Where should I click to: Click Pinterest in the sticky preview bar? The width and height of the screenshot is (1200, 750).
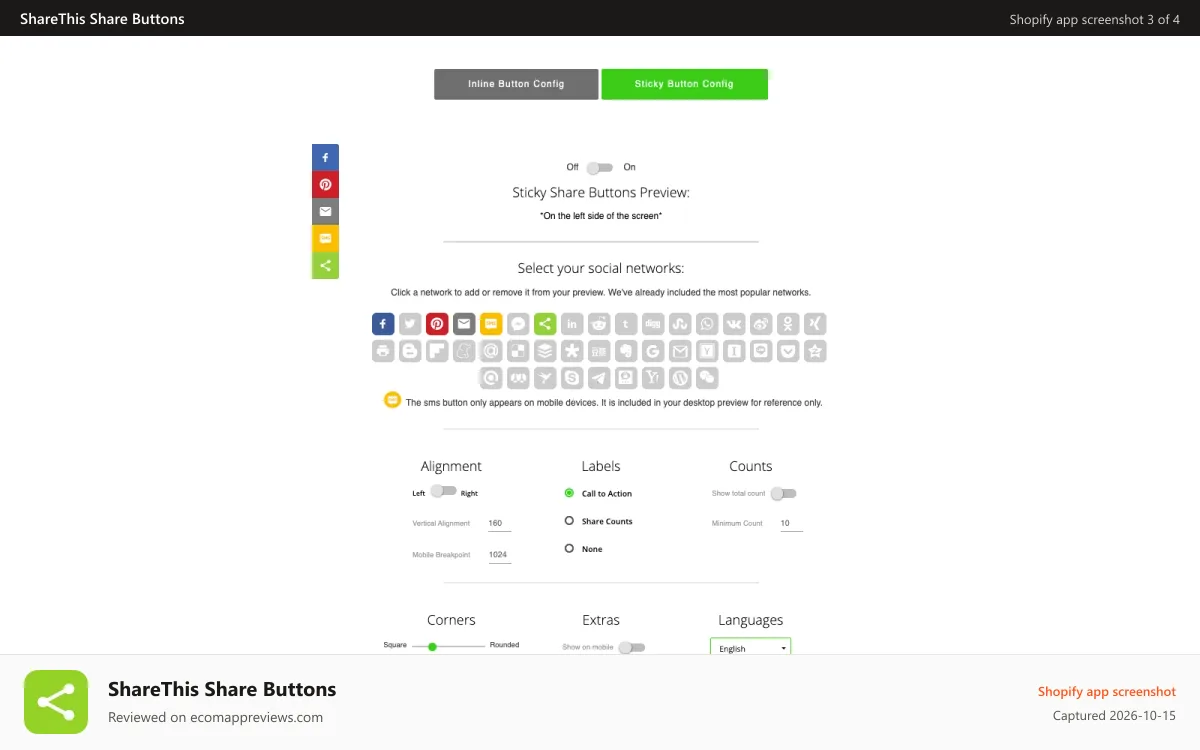point(325,185)
